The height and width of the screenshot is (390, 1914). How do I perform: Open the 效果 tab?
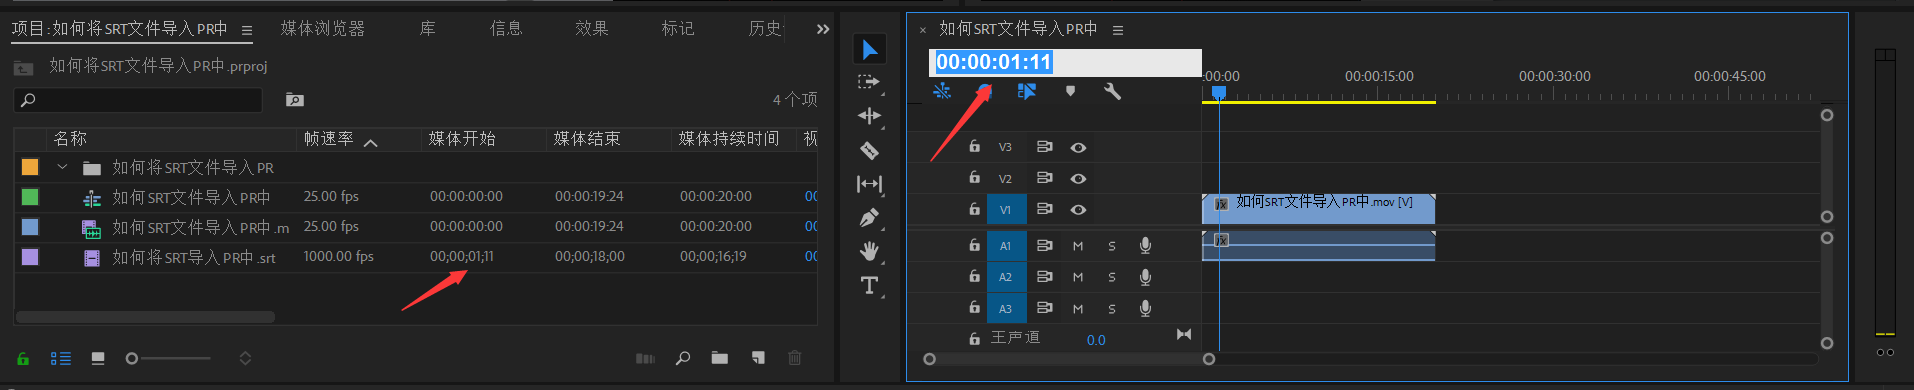pyautogui.click(x=592, y=28)
